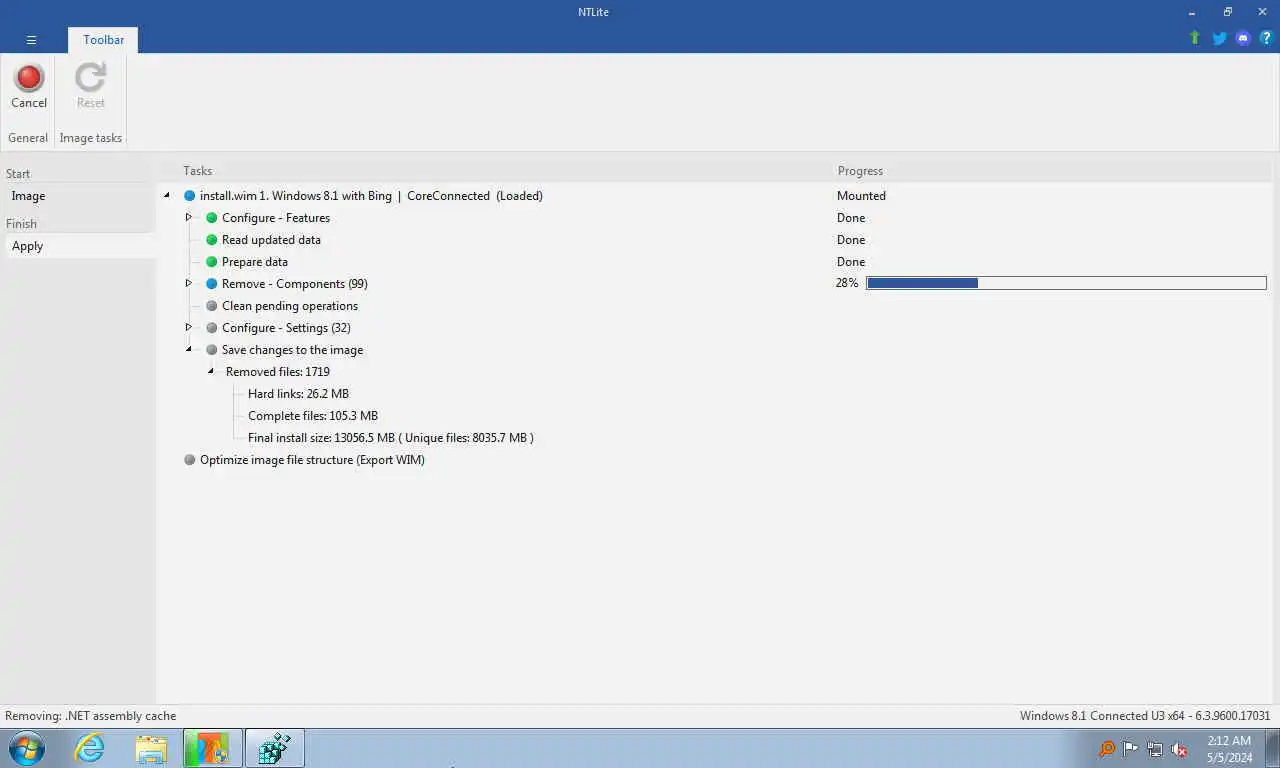
Task: Expand Configure - Features node
Action: coord(188,217)
